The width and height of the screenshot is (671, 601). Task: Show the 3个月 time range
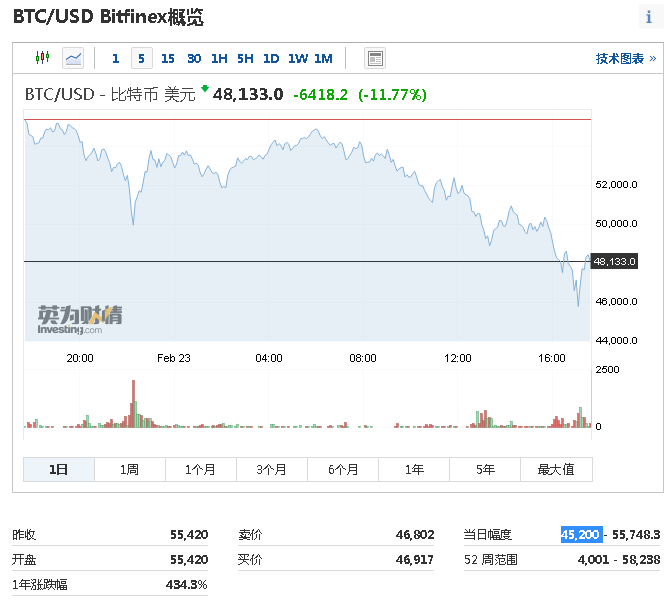[x=271, y=469]
